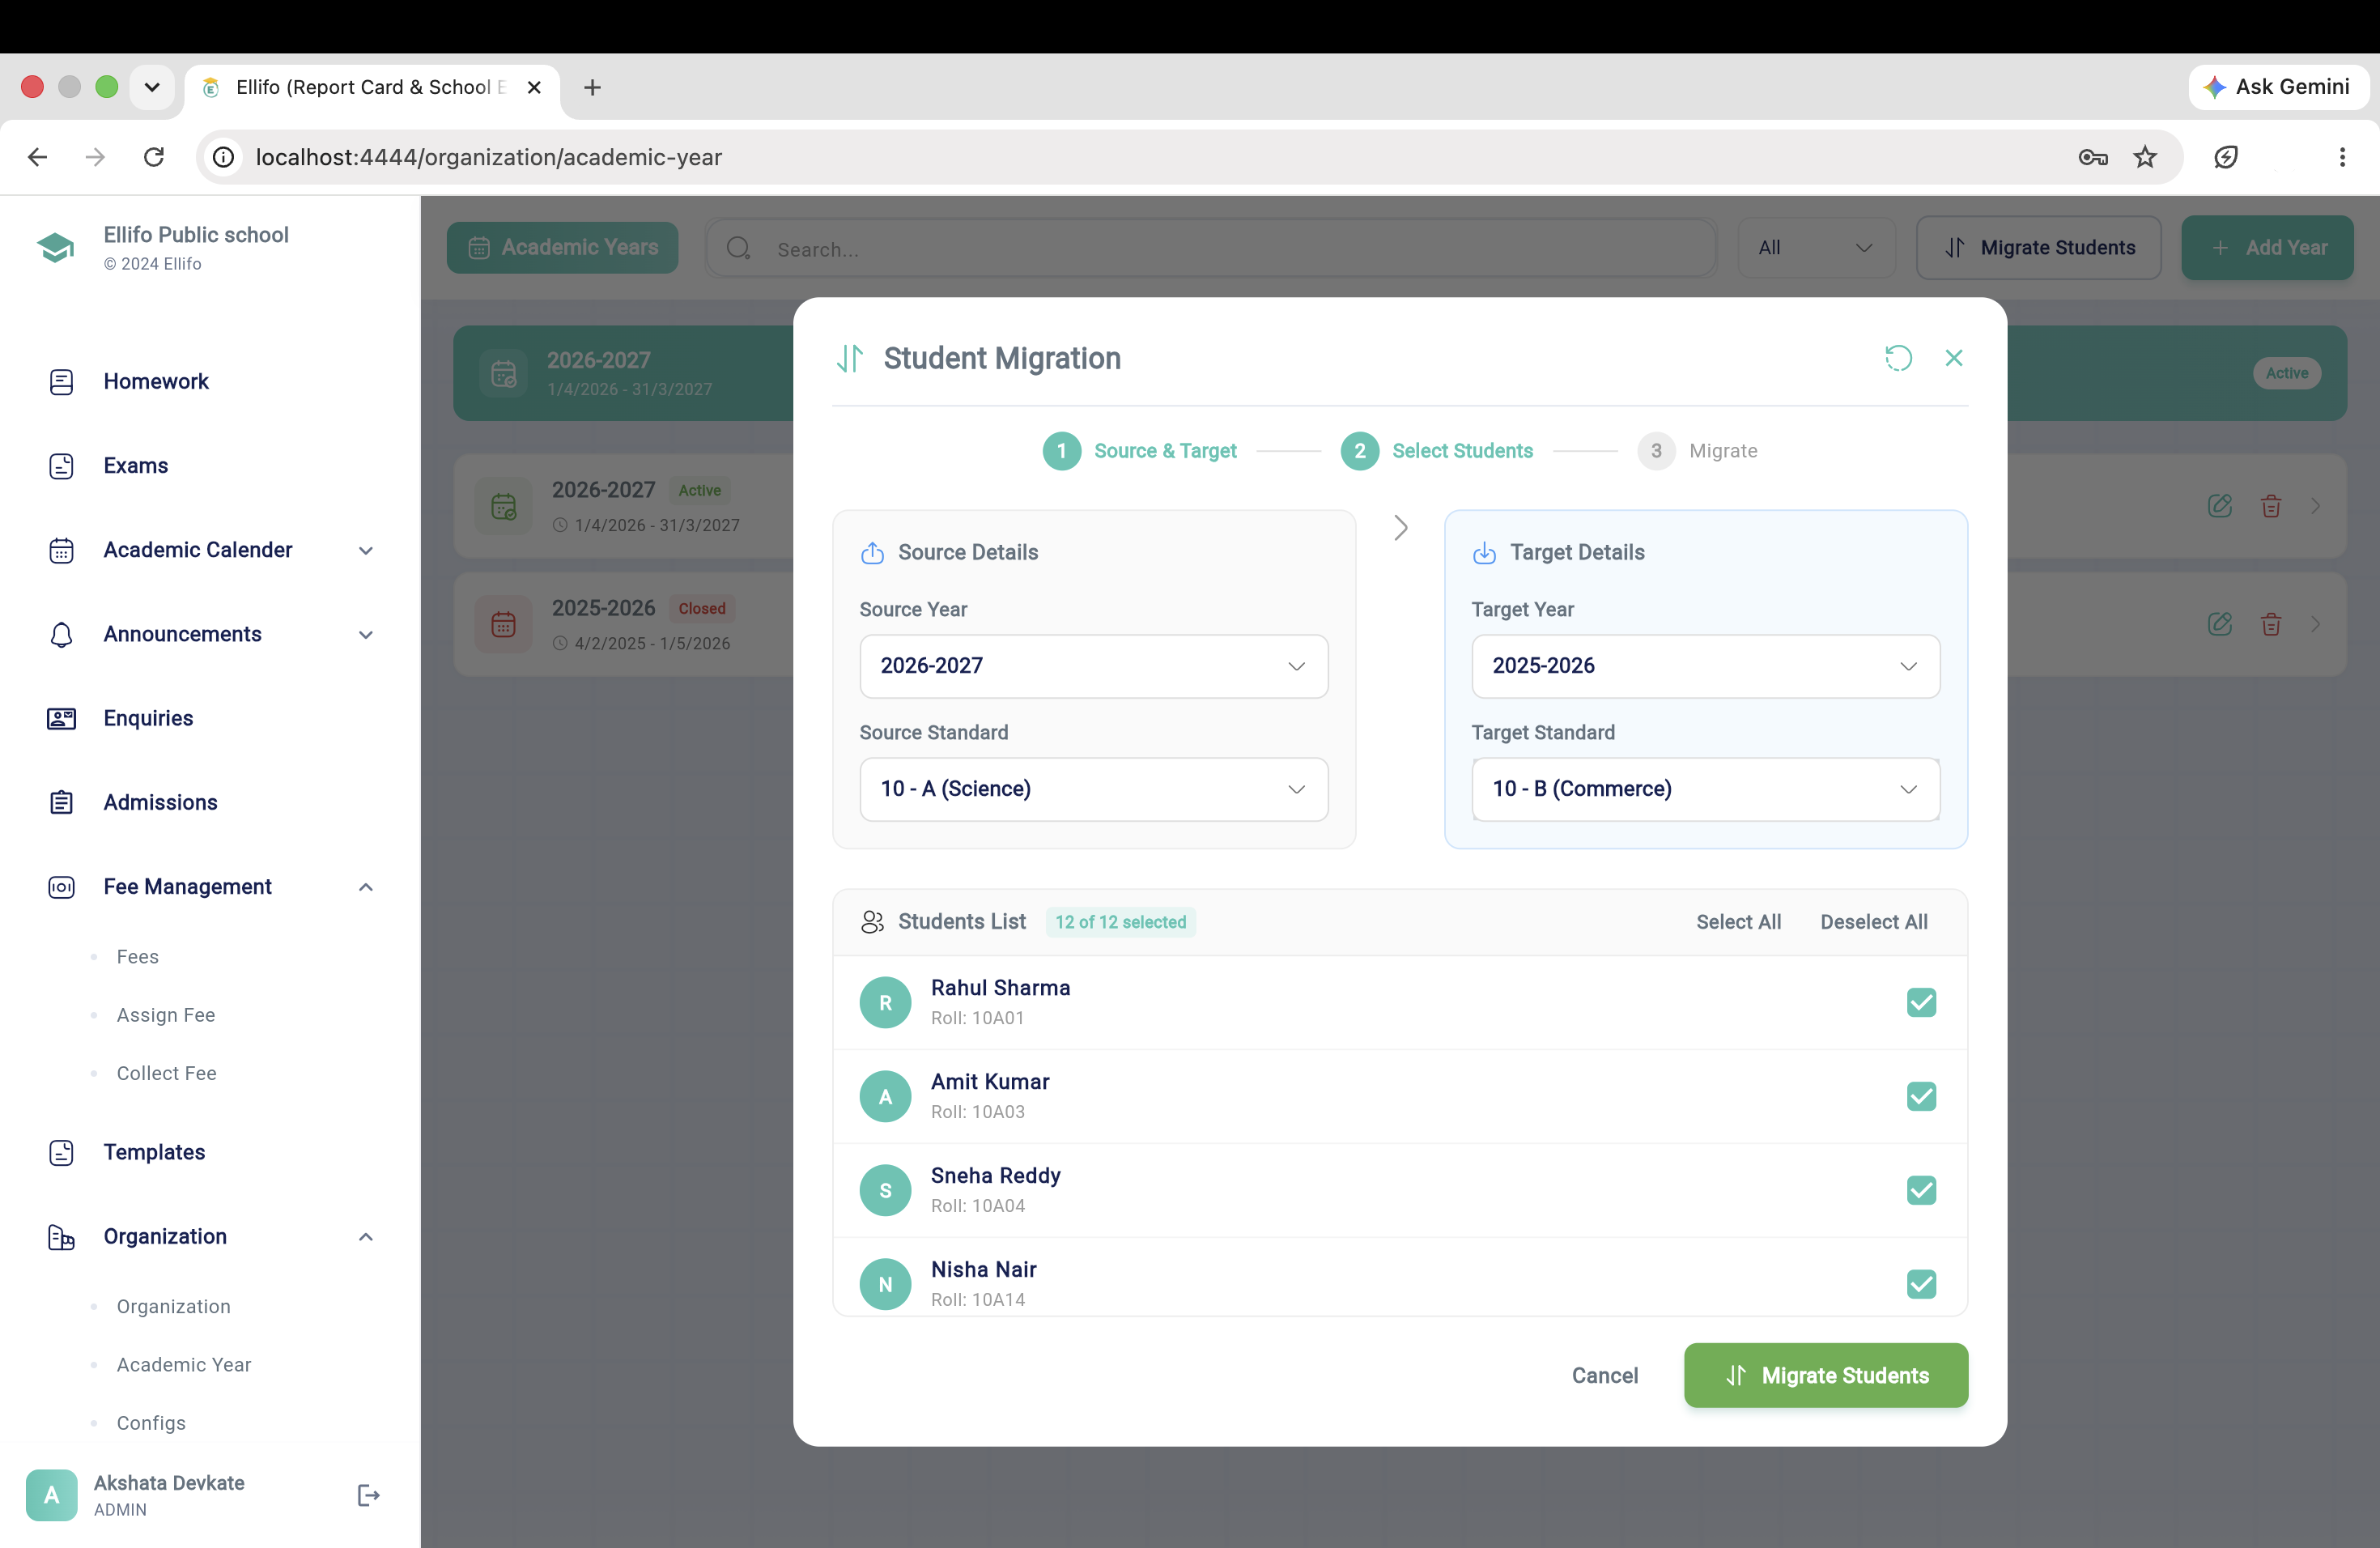Go to the Source & Target step
2380x1548 pixels.
1140,451
